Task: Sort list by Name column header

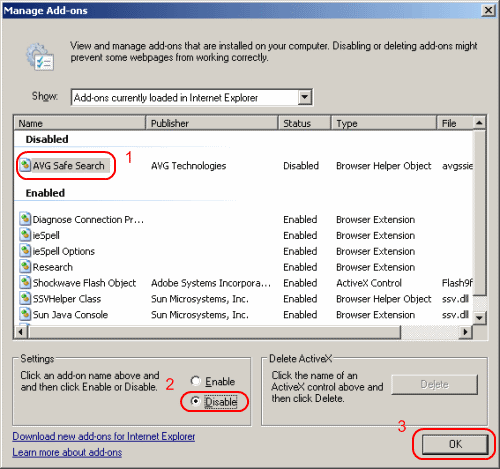Action: 80,123
